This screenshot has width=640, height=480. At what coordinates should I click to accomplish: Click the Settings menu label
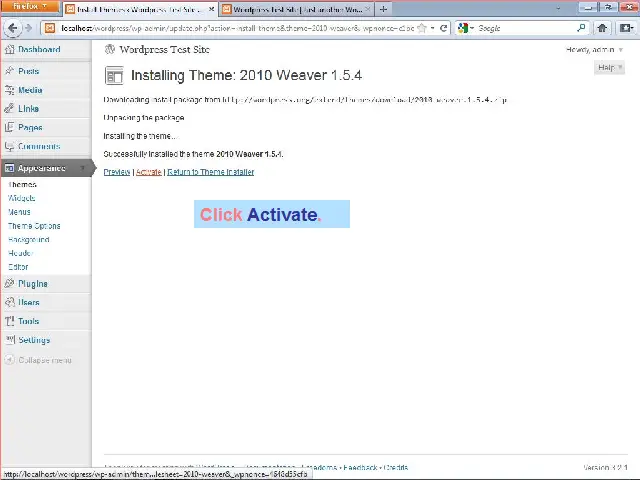tap(34, 340)
